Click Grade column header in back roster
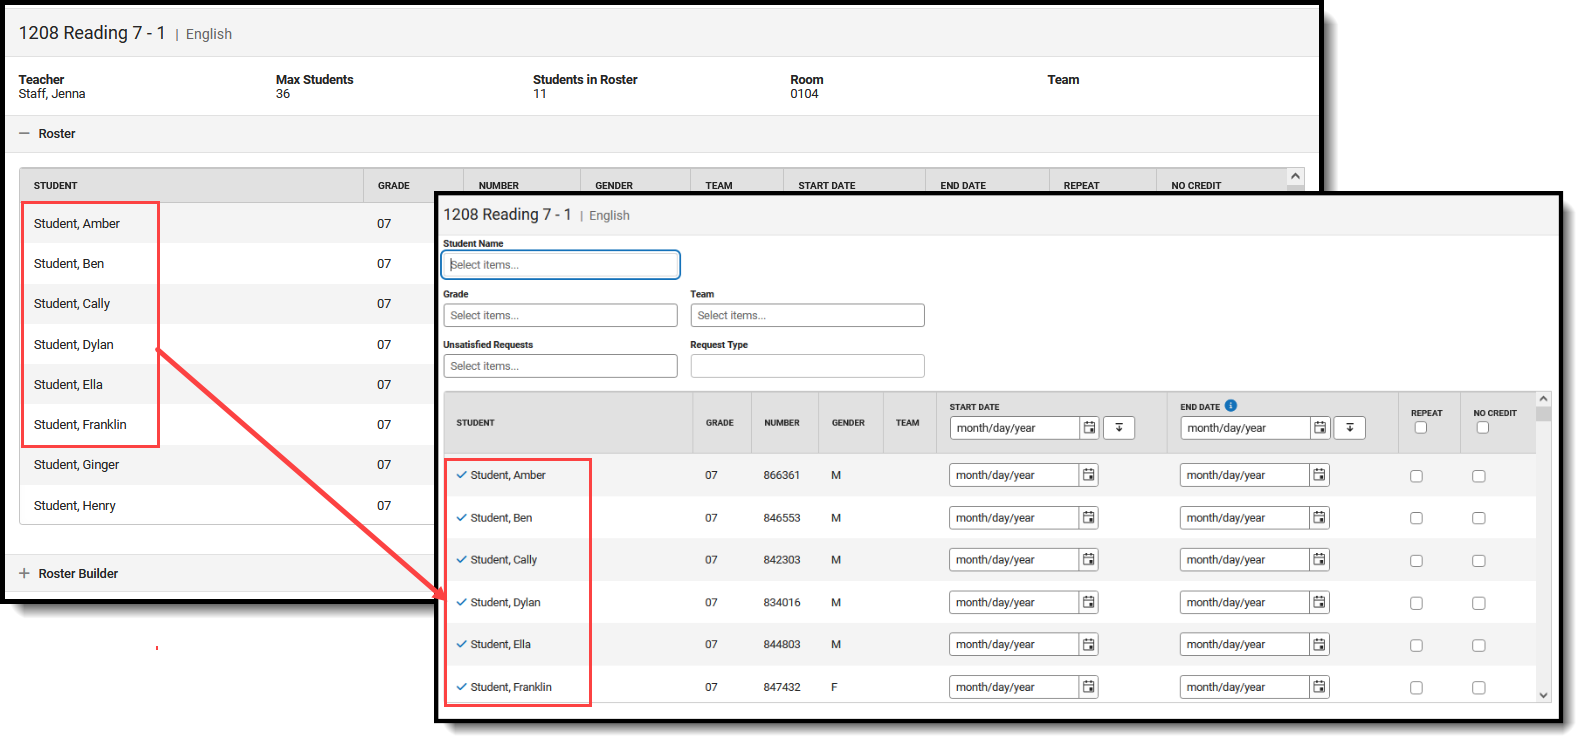Image resolution: width=1585 pixels, height=745 pixels. [394, 186]
